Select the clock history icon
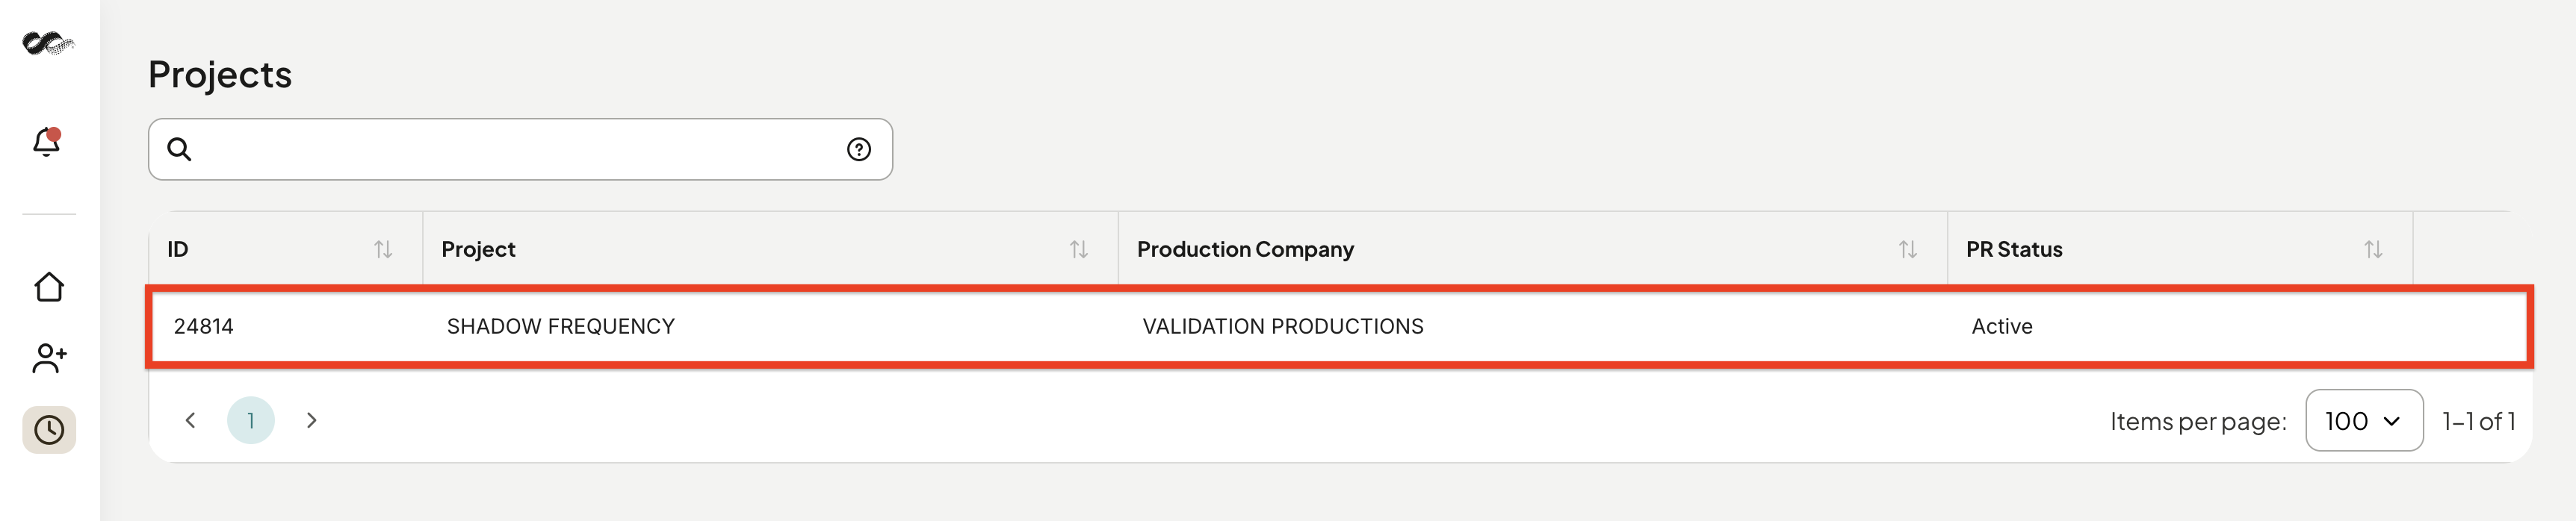The image size is (2576, 521). [x=49, y=430]
